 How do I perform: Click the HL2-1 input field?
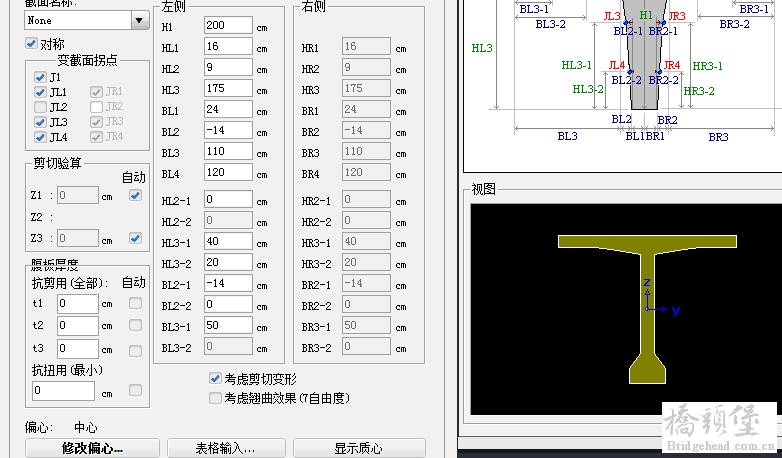point(228,199)
